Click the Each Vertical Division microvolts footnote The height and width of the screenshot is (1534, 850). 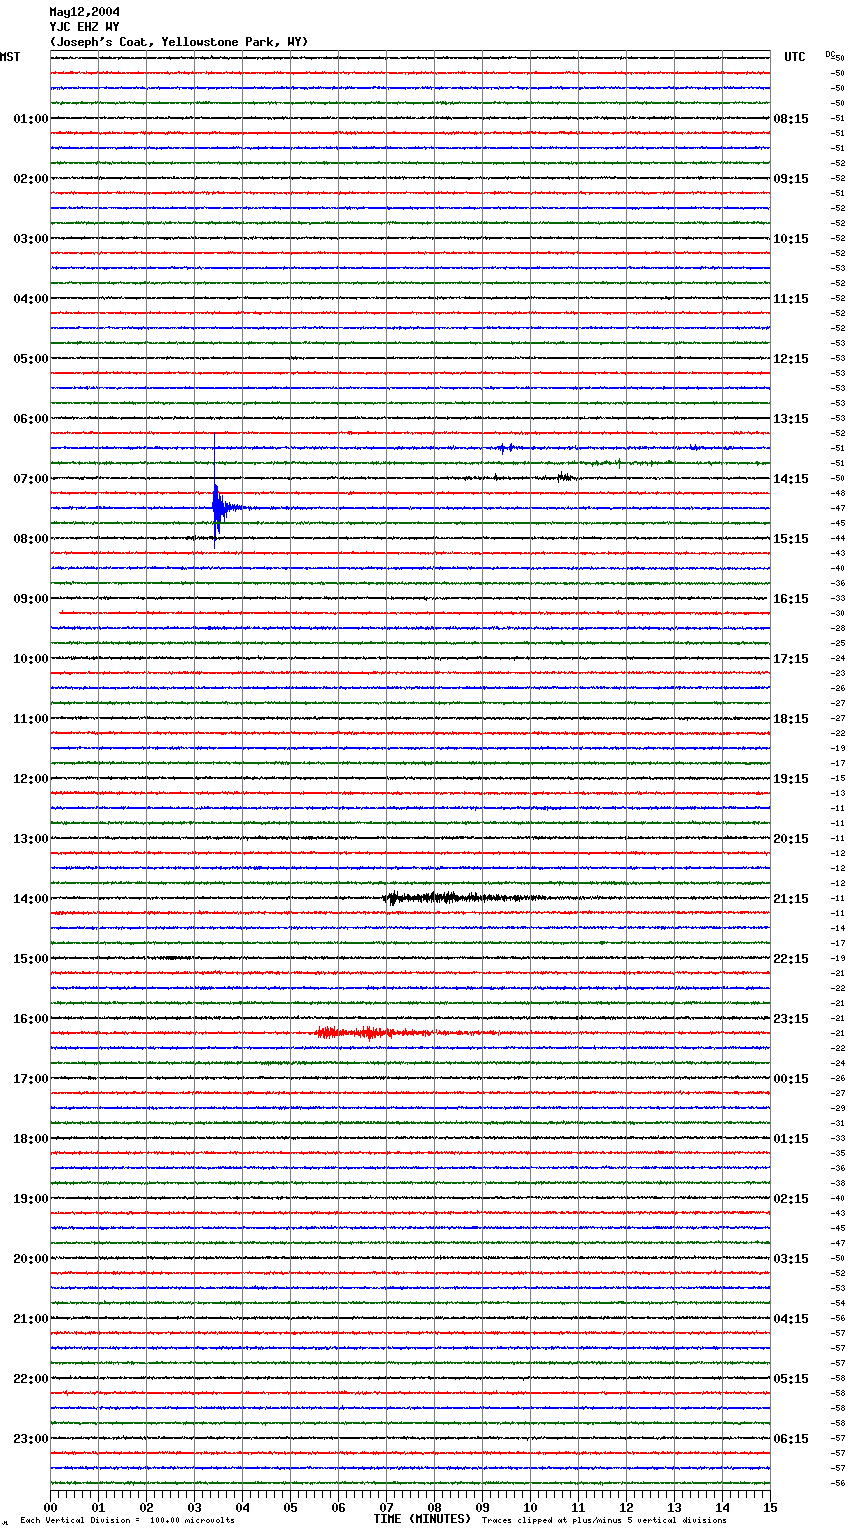coord(127,1520)
